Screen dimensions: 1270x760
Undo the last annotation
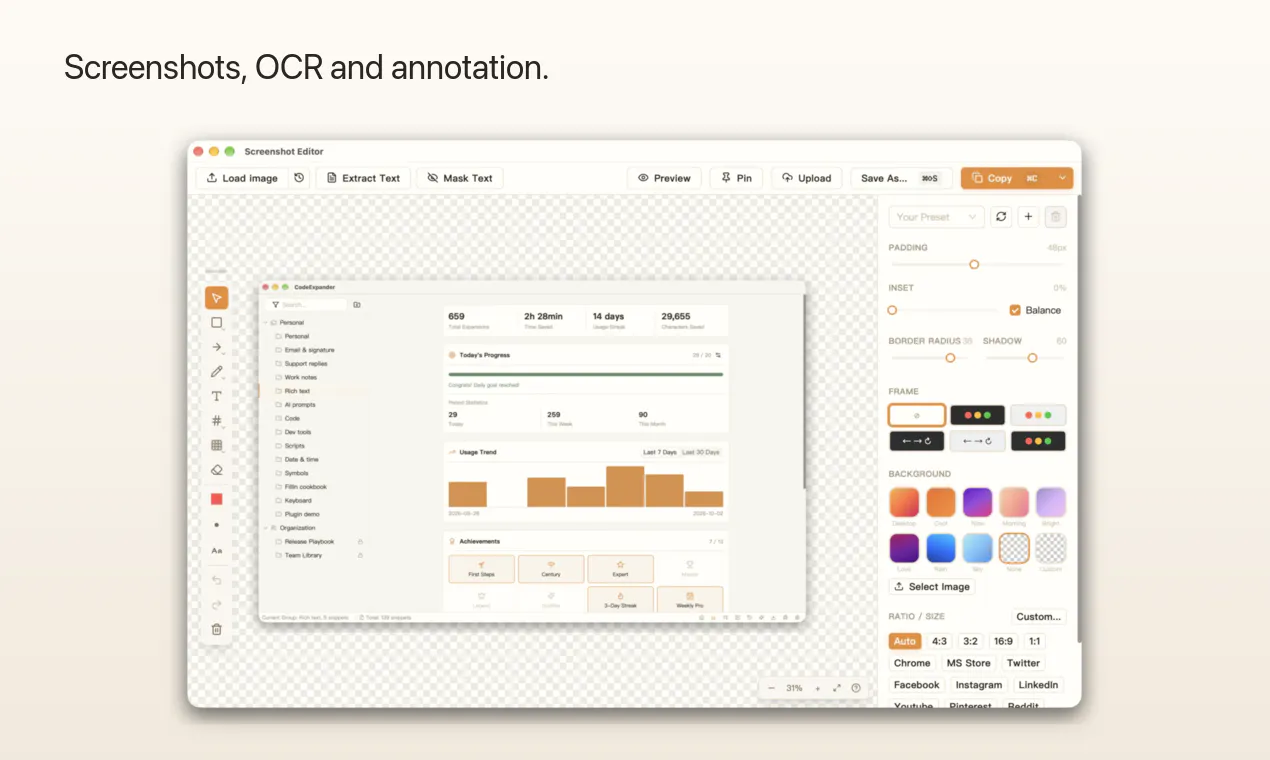tap(217, 580)
